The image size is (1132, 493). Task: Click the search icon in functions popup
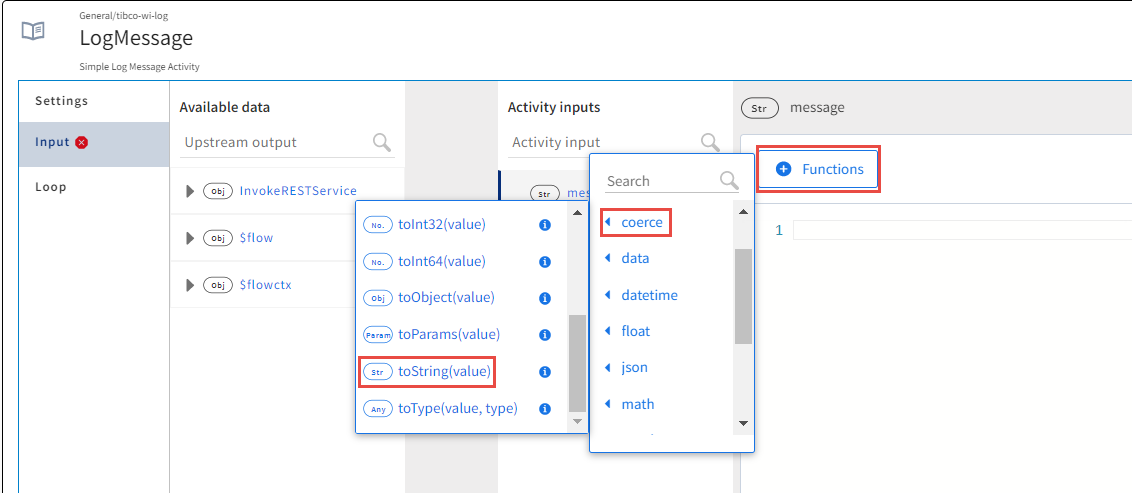[x=729, y=181]
